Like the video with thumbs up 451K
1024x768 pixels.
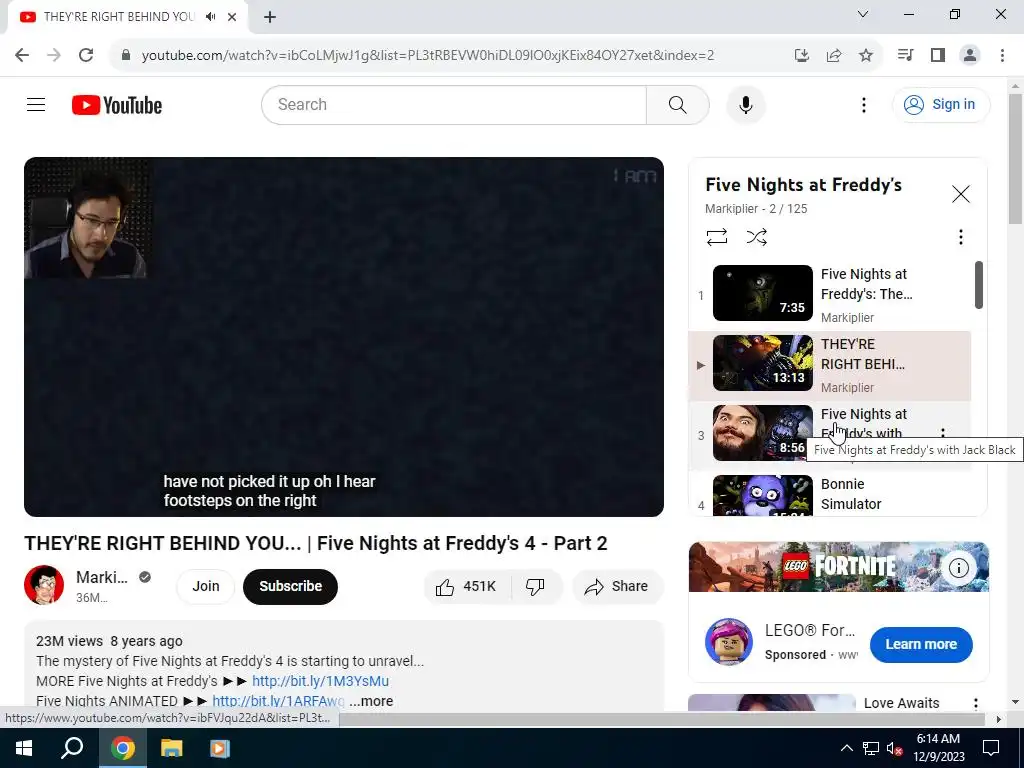click(467, 586)
